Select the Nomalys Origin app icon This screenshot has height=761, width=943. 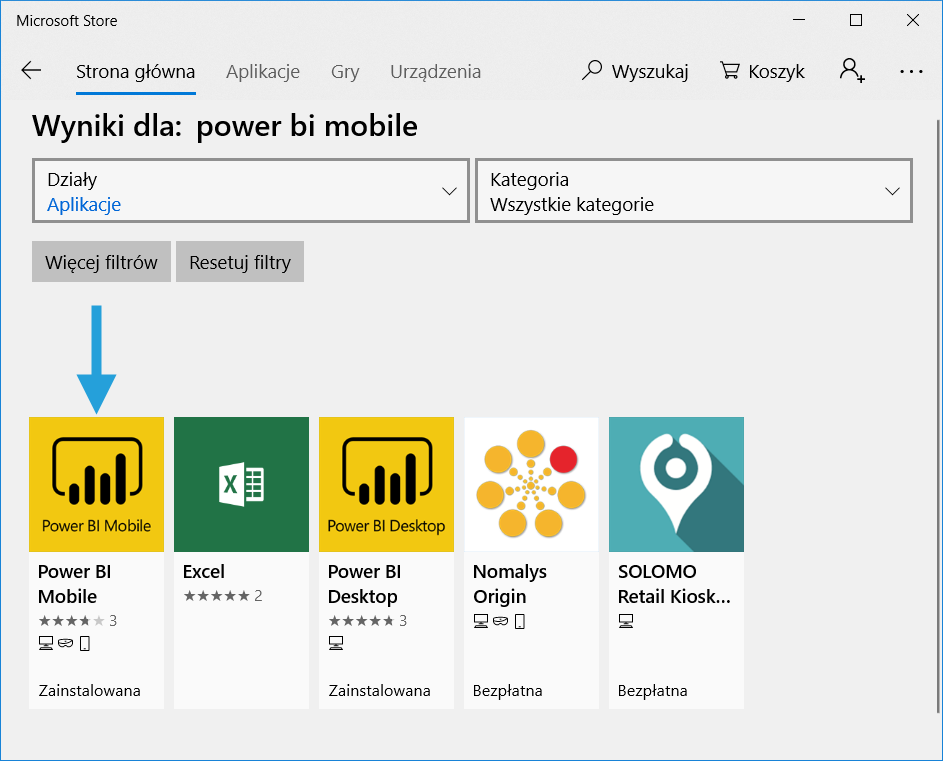point(531,484)
